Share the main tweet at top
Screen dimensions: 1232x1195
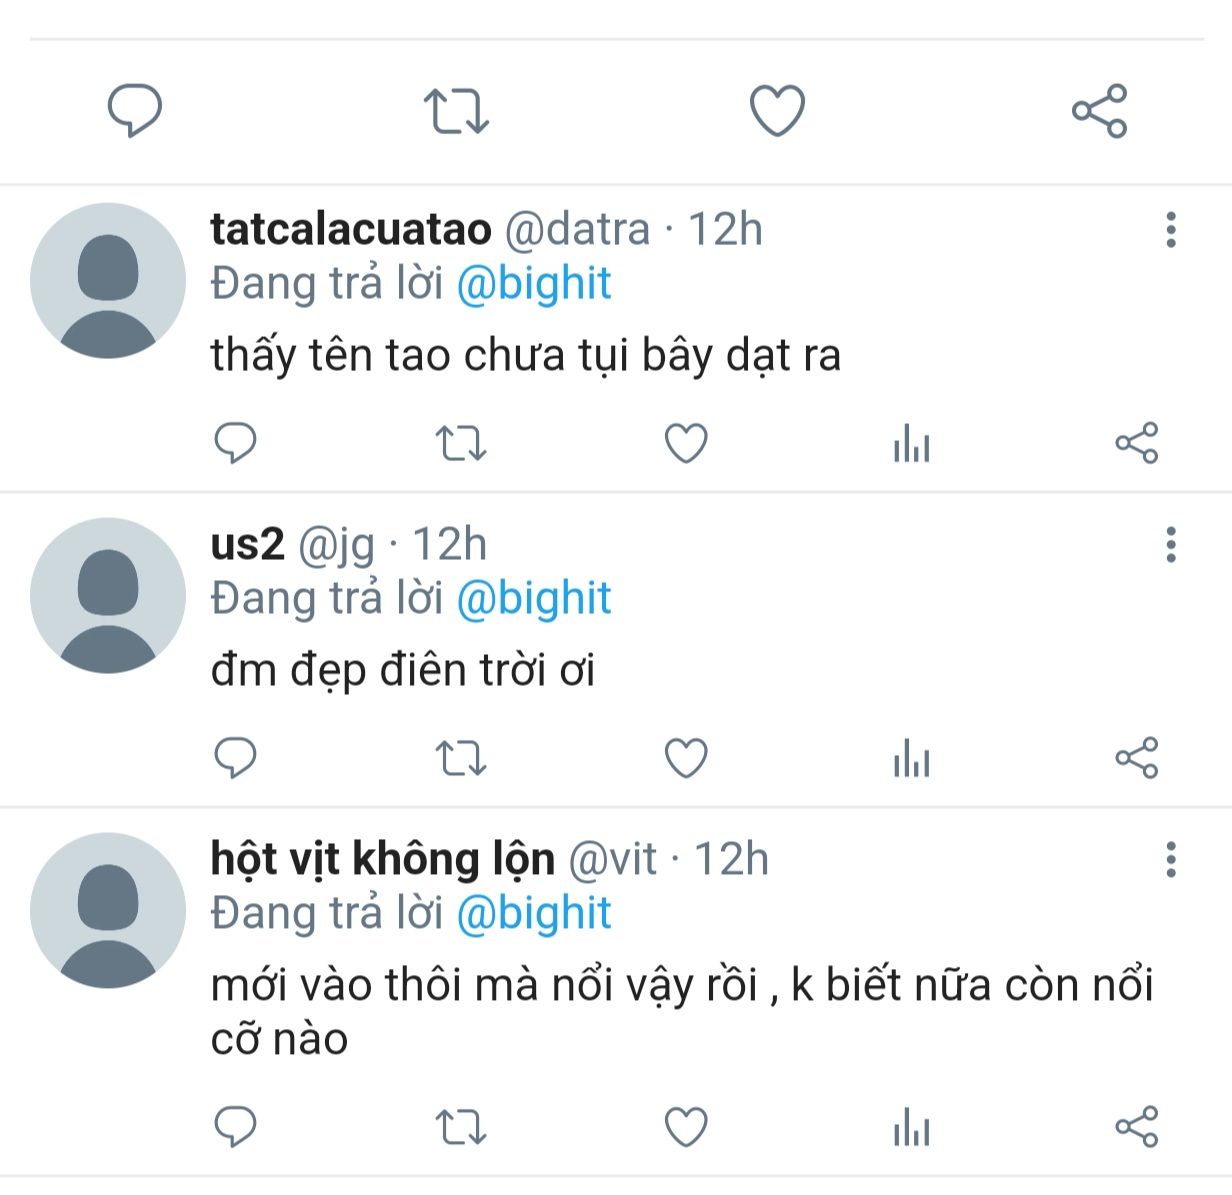[x=1099, y=111]
